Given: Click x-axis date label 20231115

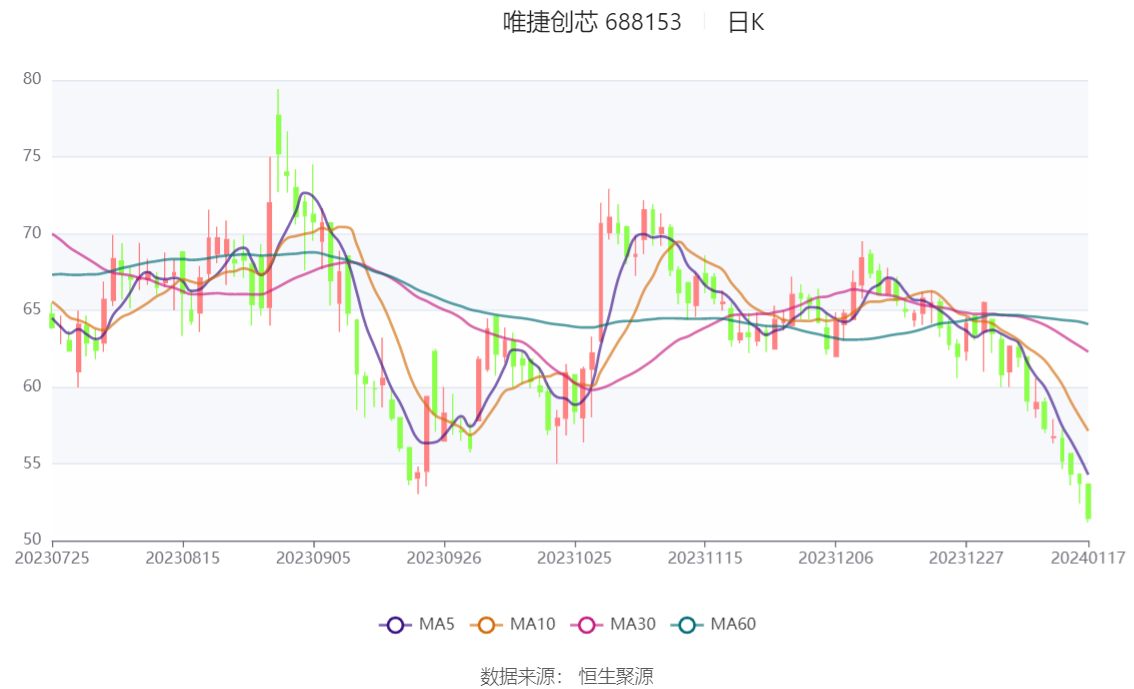Looking at the screenshot, I should click(x=705, y=558).
